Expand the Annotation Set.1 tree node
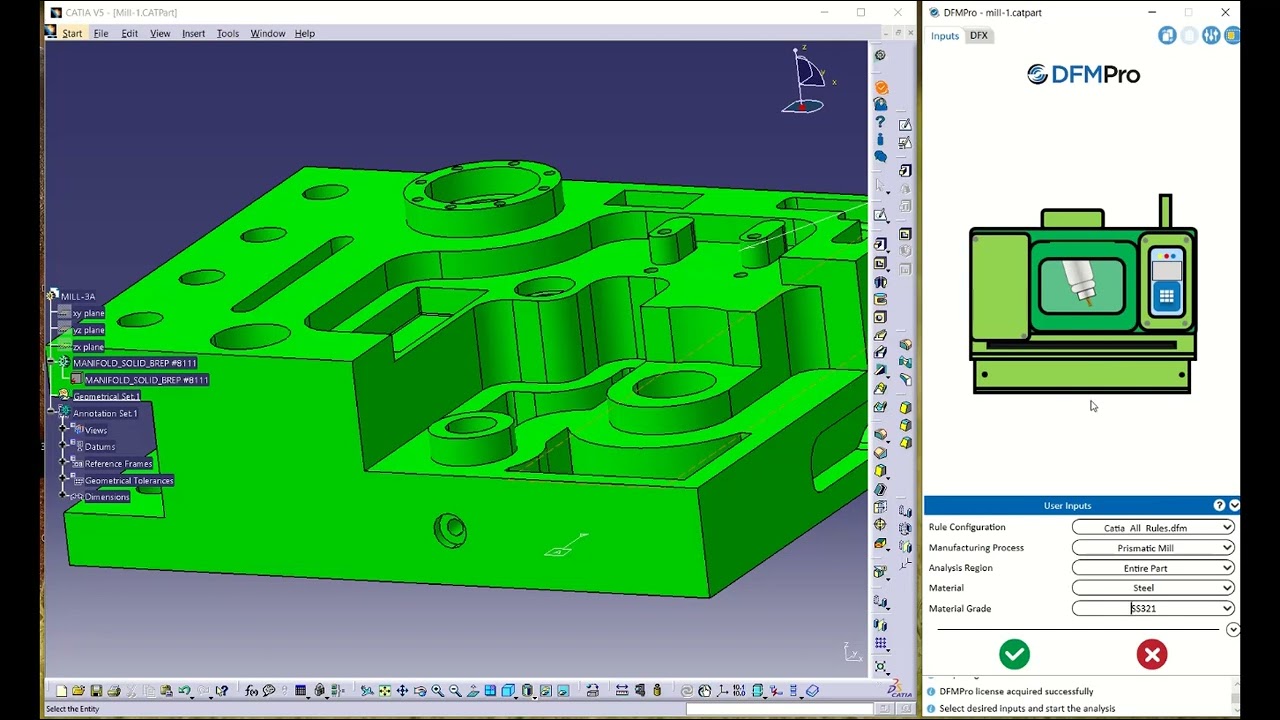 point(51,411)
